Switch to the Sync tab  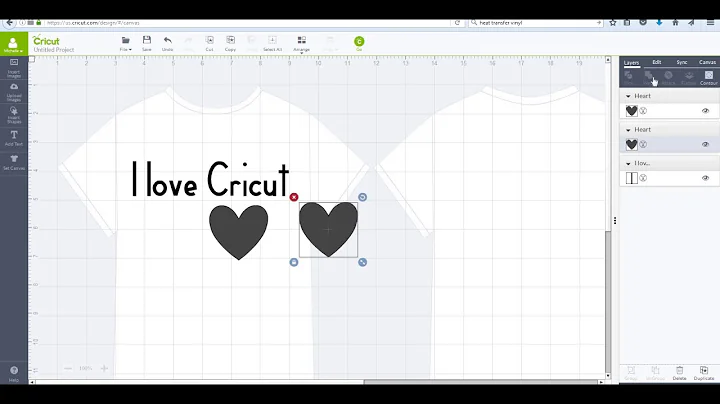(x=682, y=62)
